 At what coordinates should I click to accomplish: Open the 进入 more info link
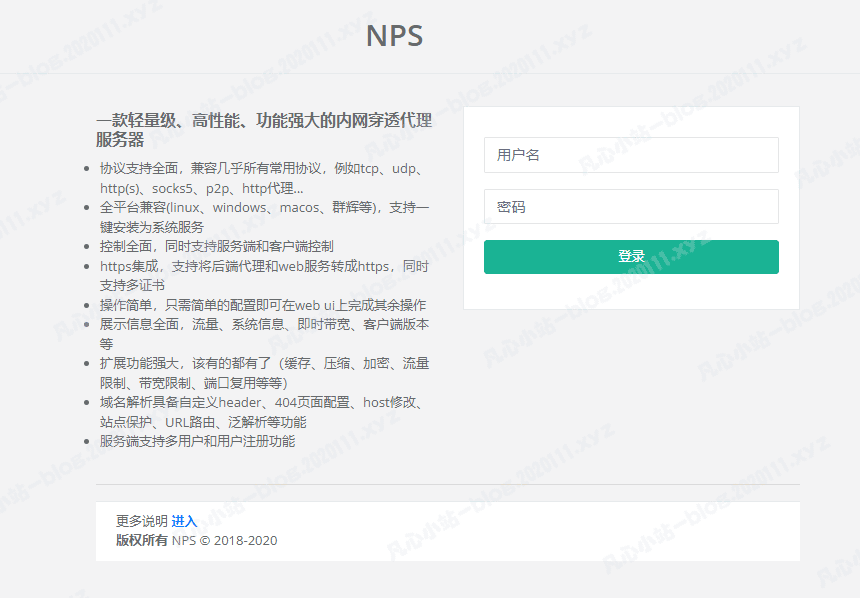[x=184, y=521]
